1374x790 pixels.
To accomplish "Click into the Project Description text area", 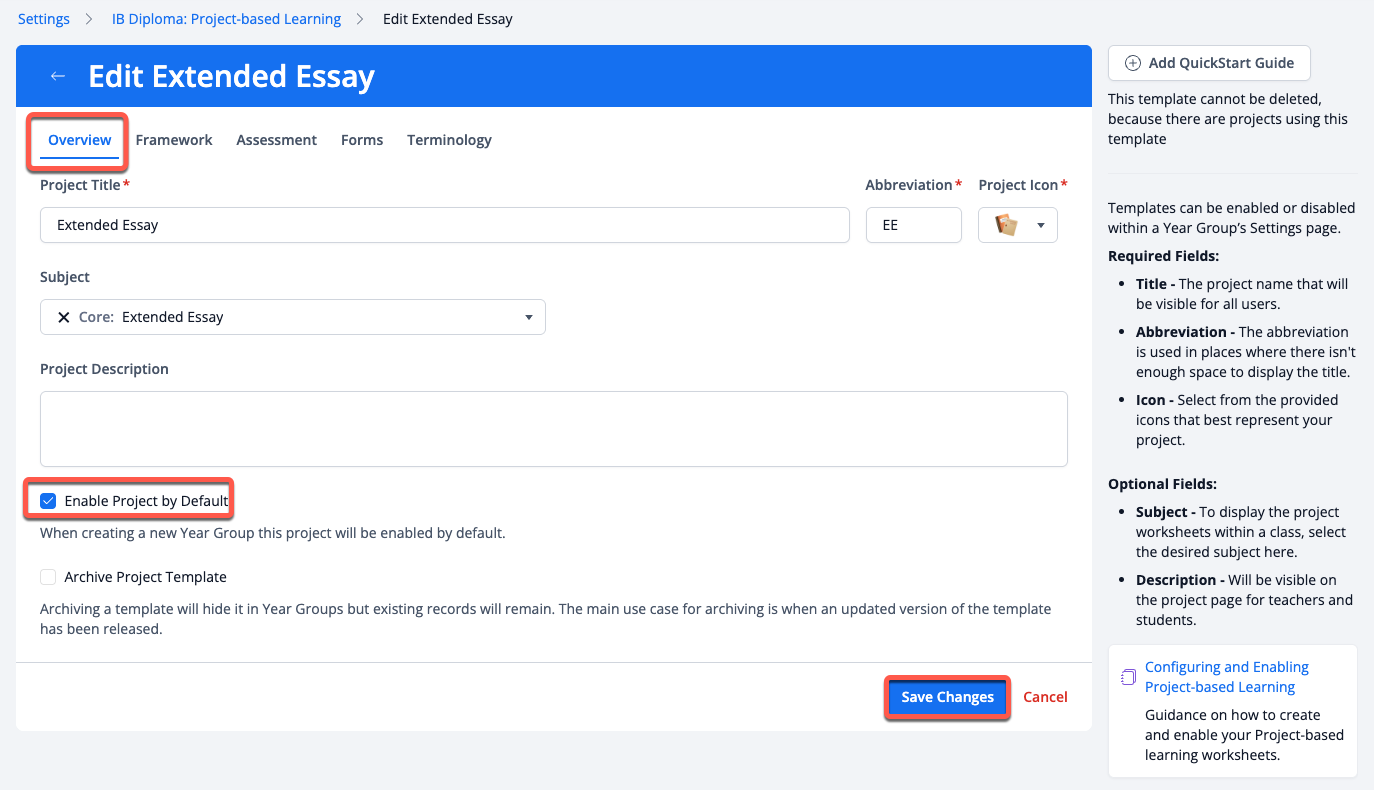I will [x=553, y=428].
